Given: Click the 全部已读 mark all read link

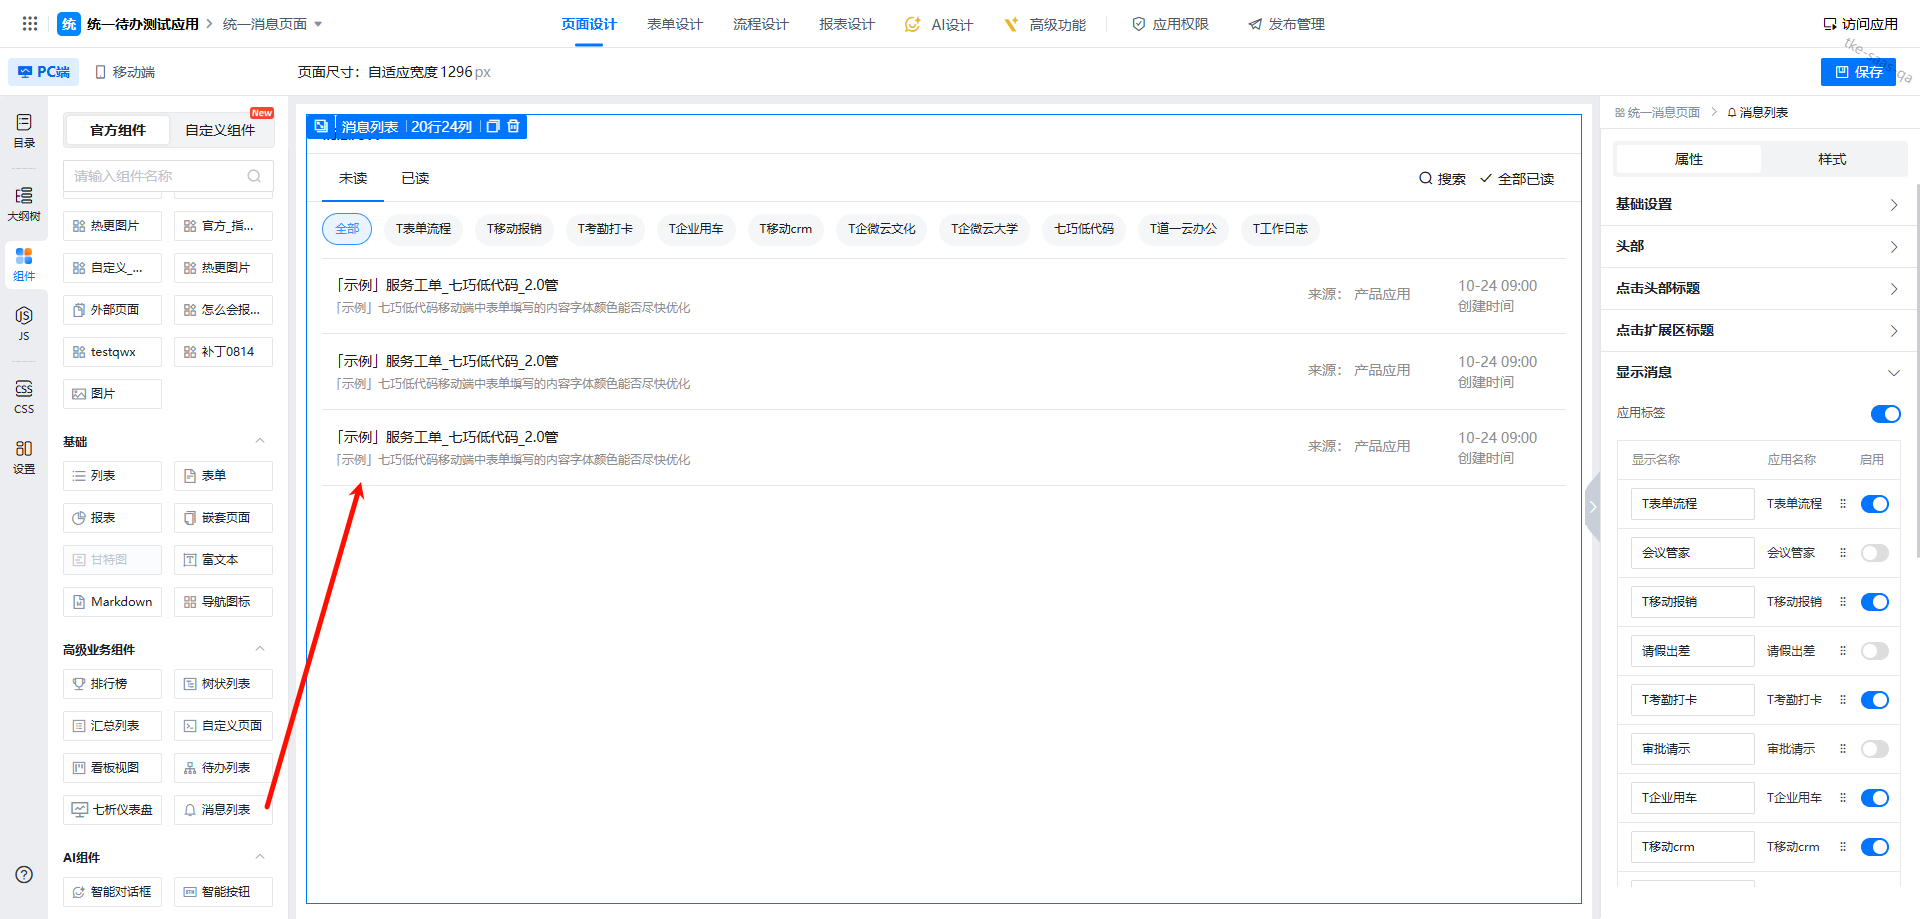Looking at the screenshot, I should click(1517, 179).
